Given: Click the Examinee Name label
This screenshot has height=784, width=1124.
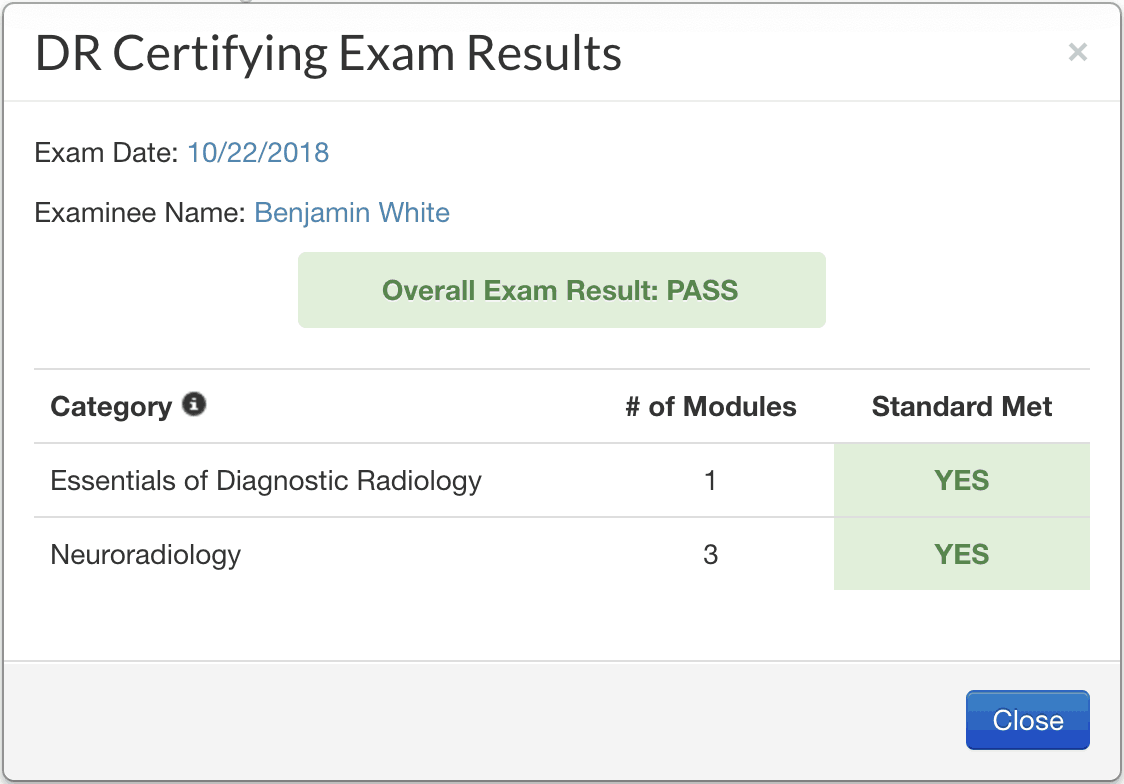Looking at the screenshot, I should pyautogui.click(x=140, y=213).
